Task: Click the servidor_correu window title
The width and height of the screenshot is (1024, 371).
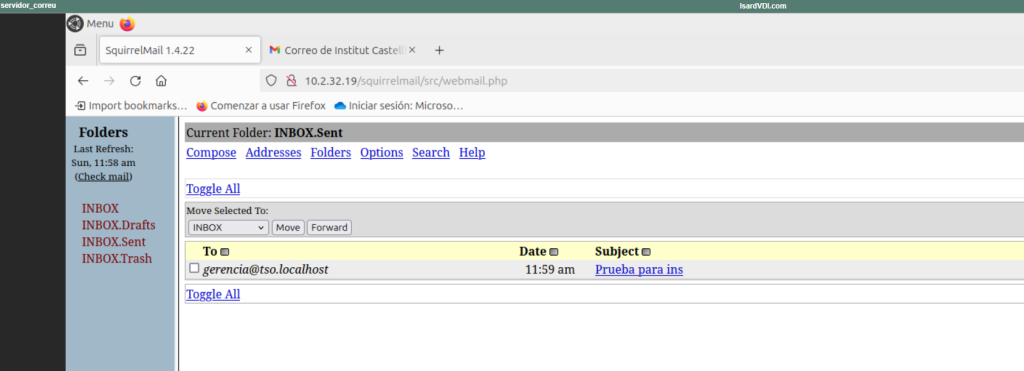Action: click(x=29, y=5)
